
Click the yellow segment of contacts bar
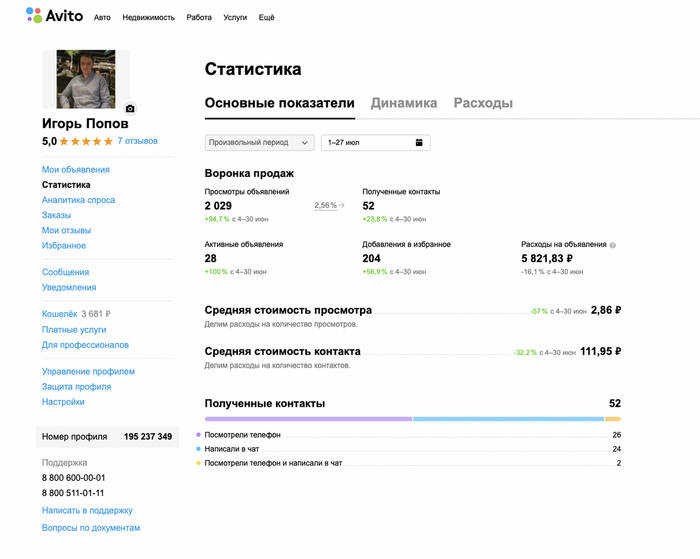pyautogui.click(x=613, y=419)
